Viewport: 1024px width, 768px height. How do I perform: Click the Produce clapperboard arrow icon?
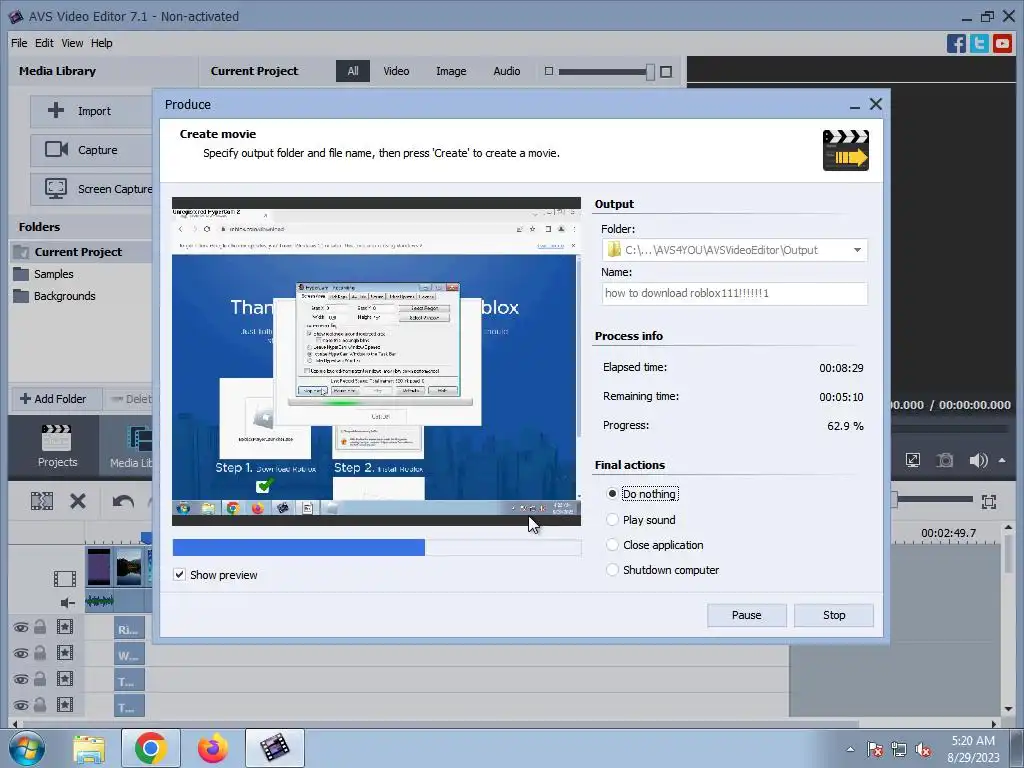[x=845, y=150]
